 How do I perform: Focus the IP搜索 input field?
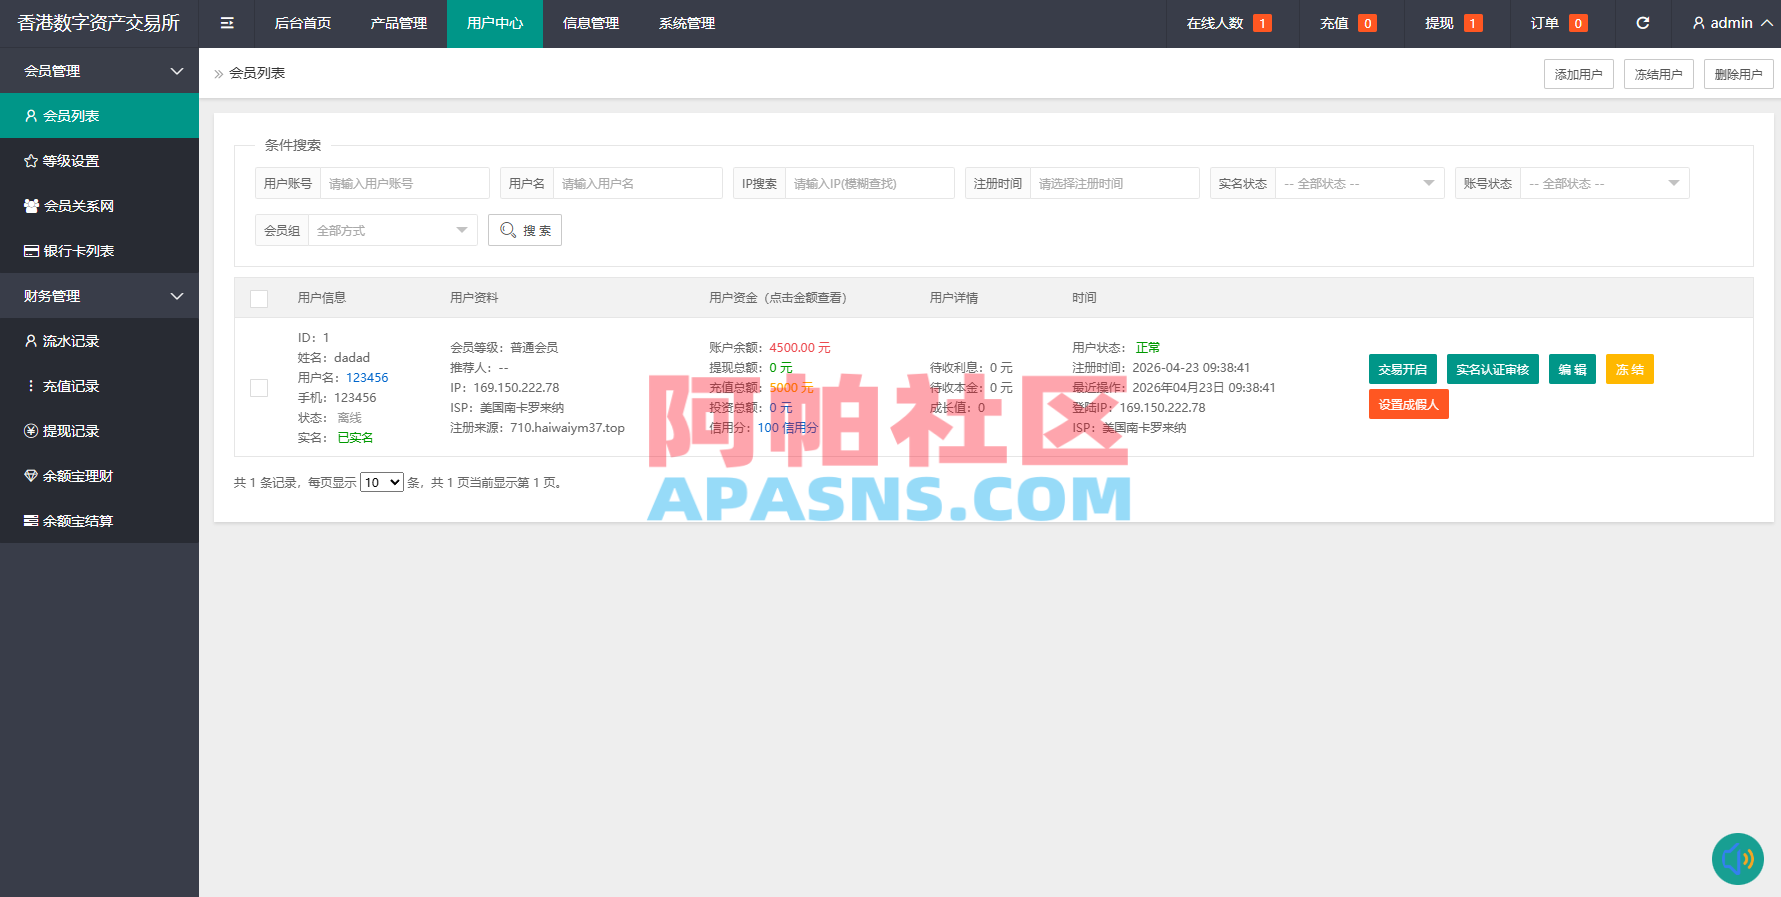869,184
